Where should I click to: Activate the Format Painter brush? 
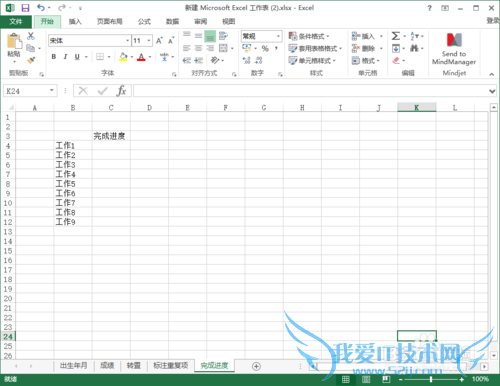(x=31, y=60)
